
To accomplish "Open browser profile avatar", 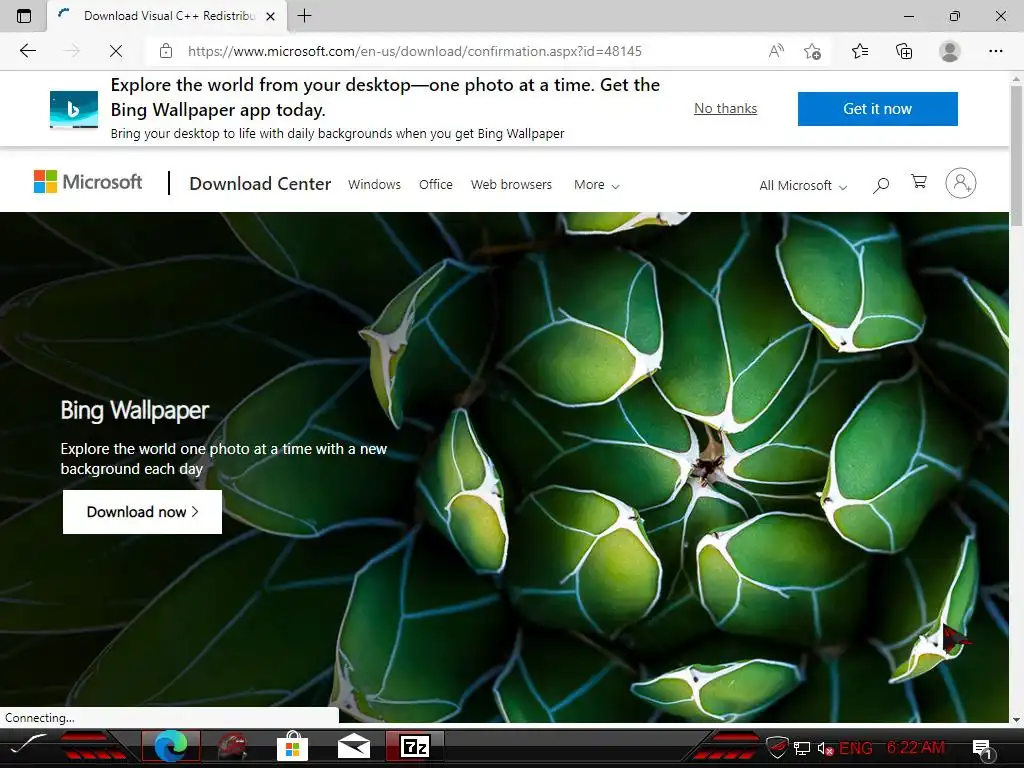I will tap(950, 51).
